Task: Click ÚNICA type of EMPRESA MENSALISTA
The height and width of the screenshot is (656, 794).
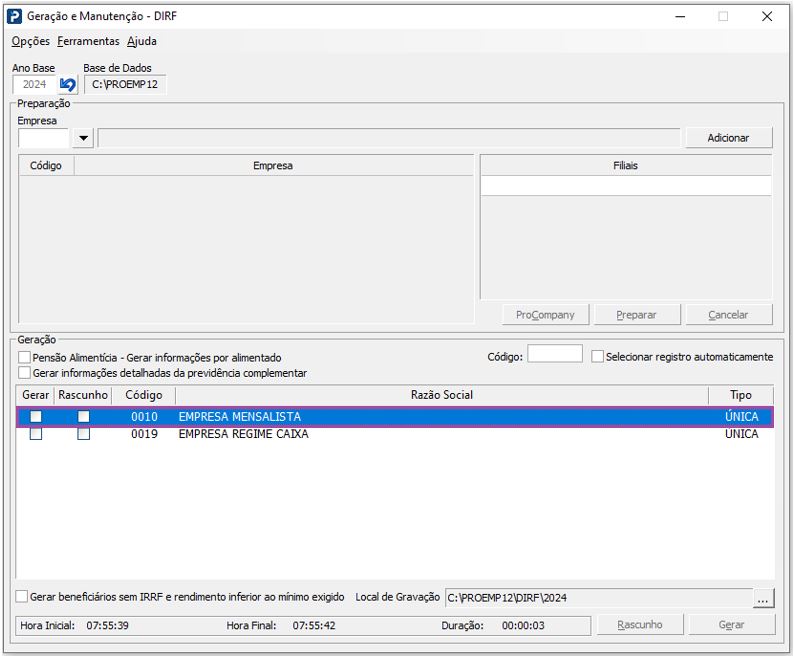Action: point(742,416)
